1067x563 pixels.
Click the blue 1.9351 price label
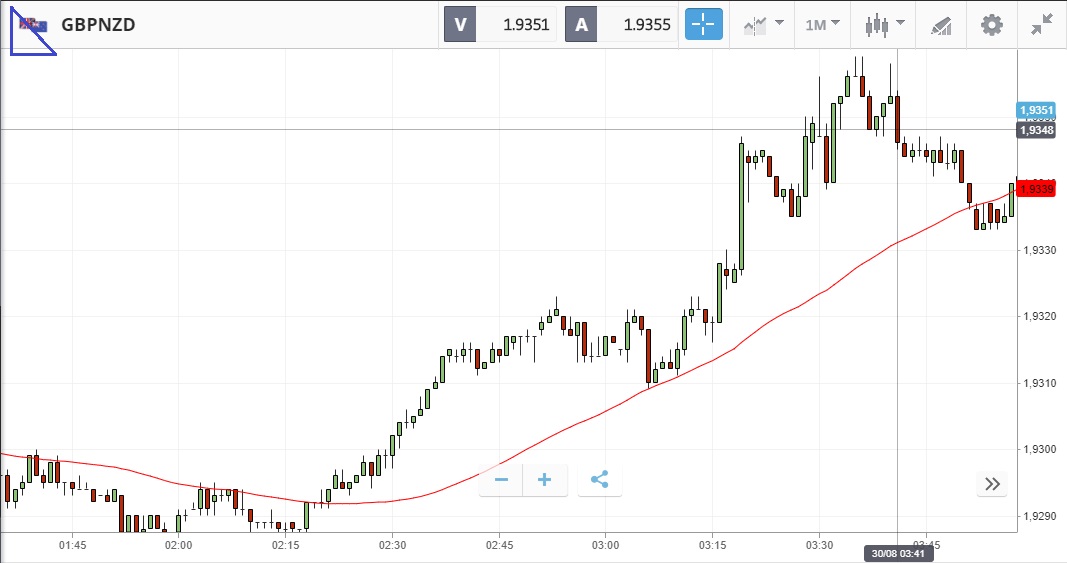pos(1035,110)
